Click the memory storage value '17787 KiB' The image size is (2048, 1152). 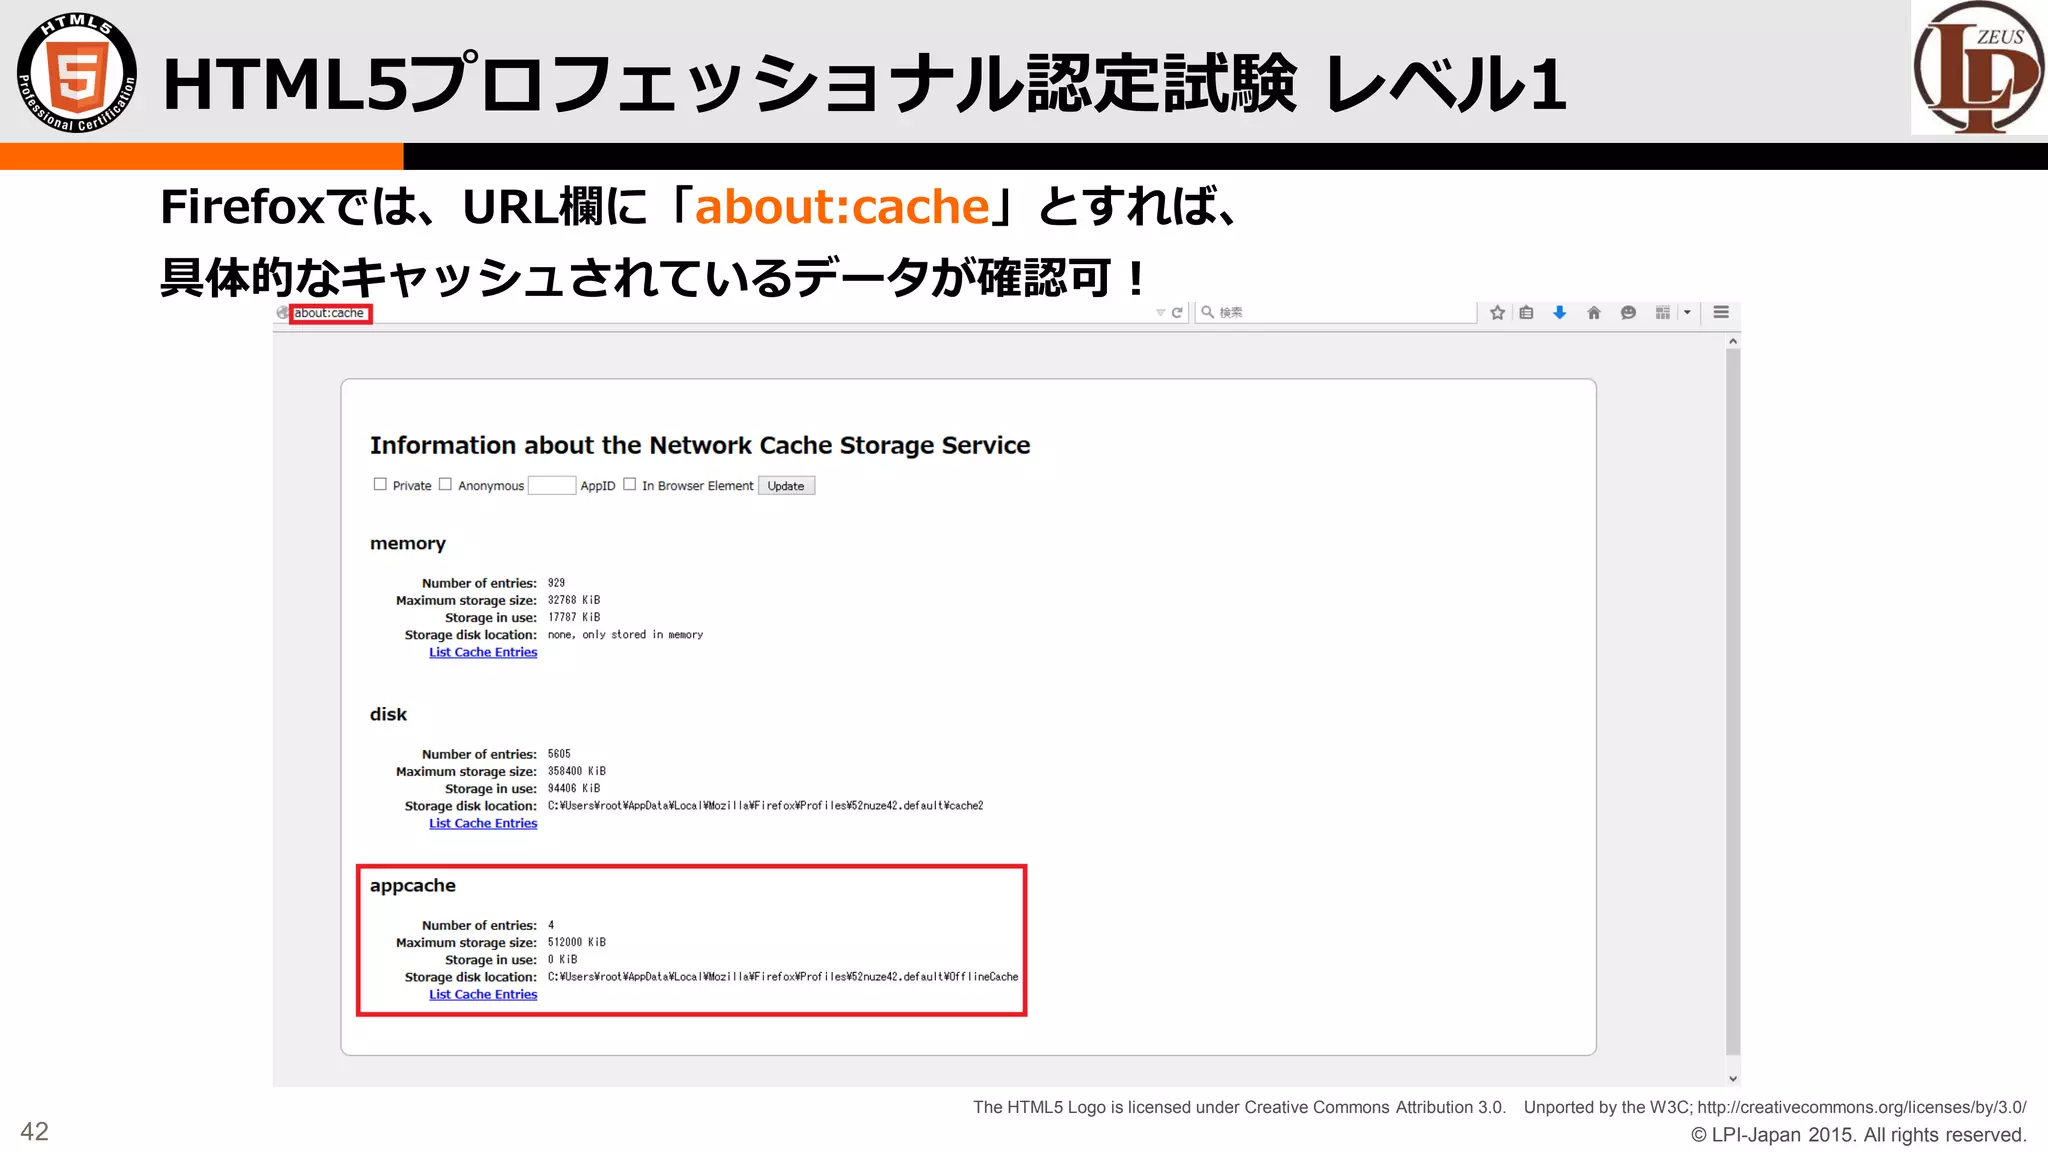[574, 617]
